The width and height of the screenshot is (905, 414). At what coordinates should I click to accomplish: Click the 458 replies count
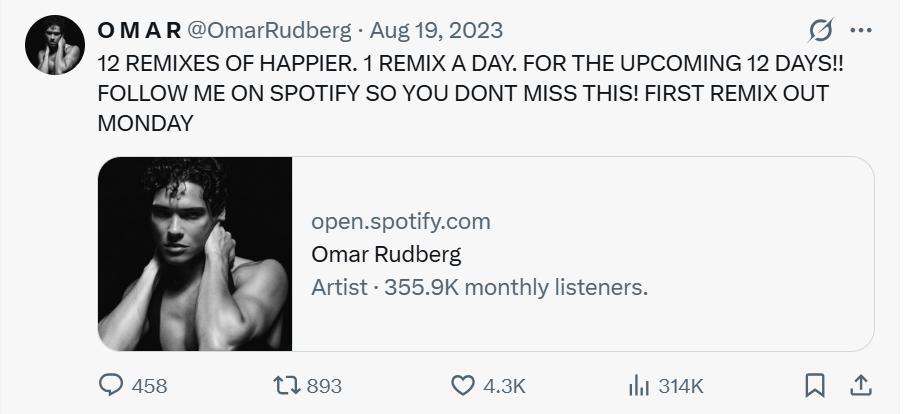tap(150, 386)
